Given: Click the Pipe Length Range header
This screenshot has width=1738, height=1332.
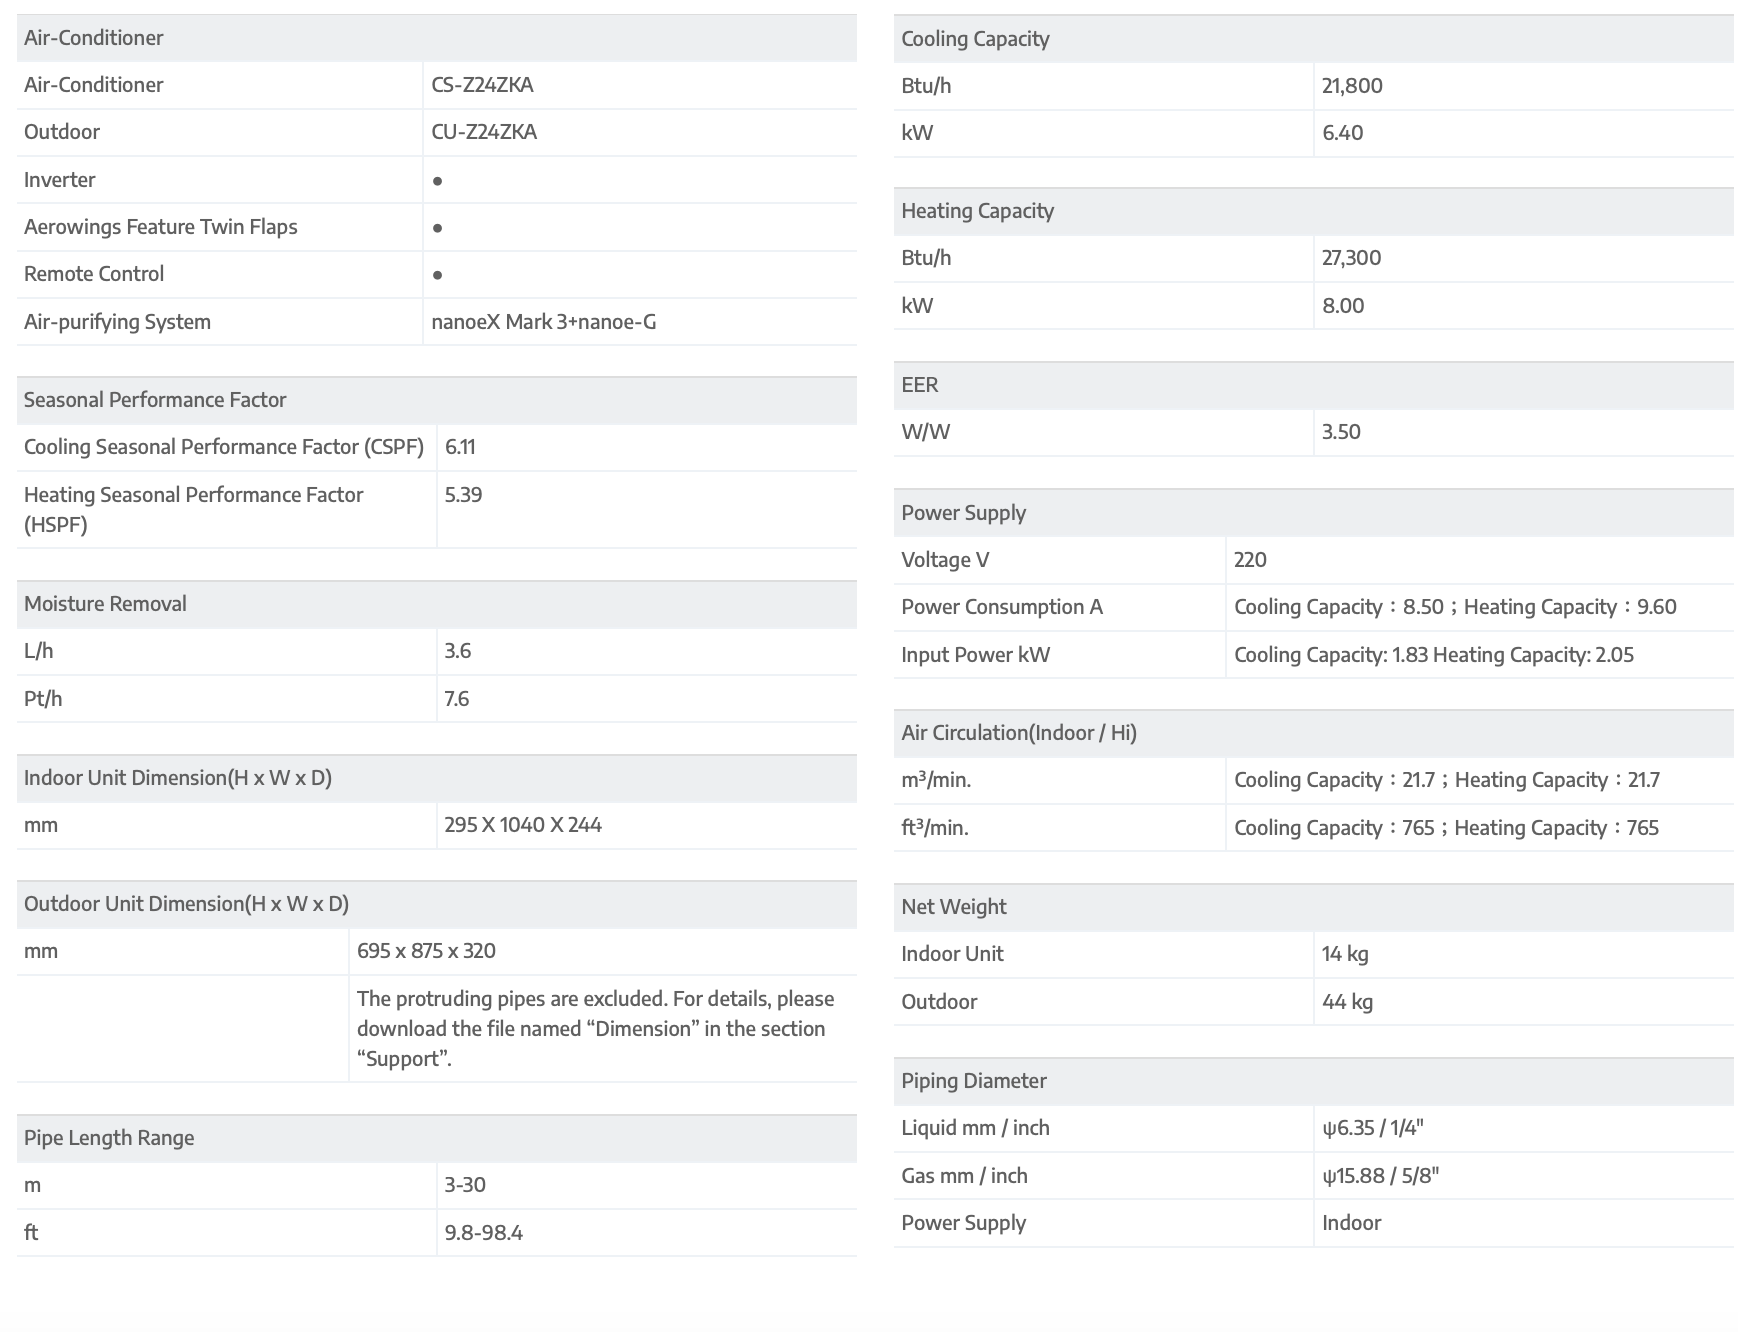Looking at the screenshot, I should click(109, 1138).
